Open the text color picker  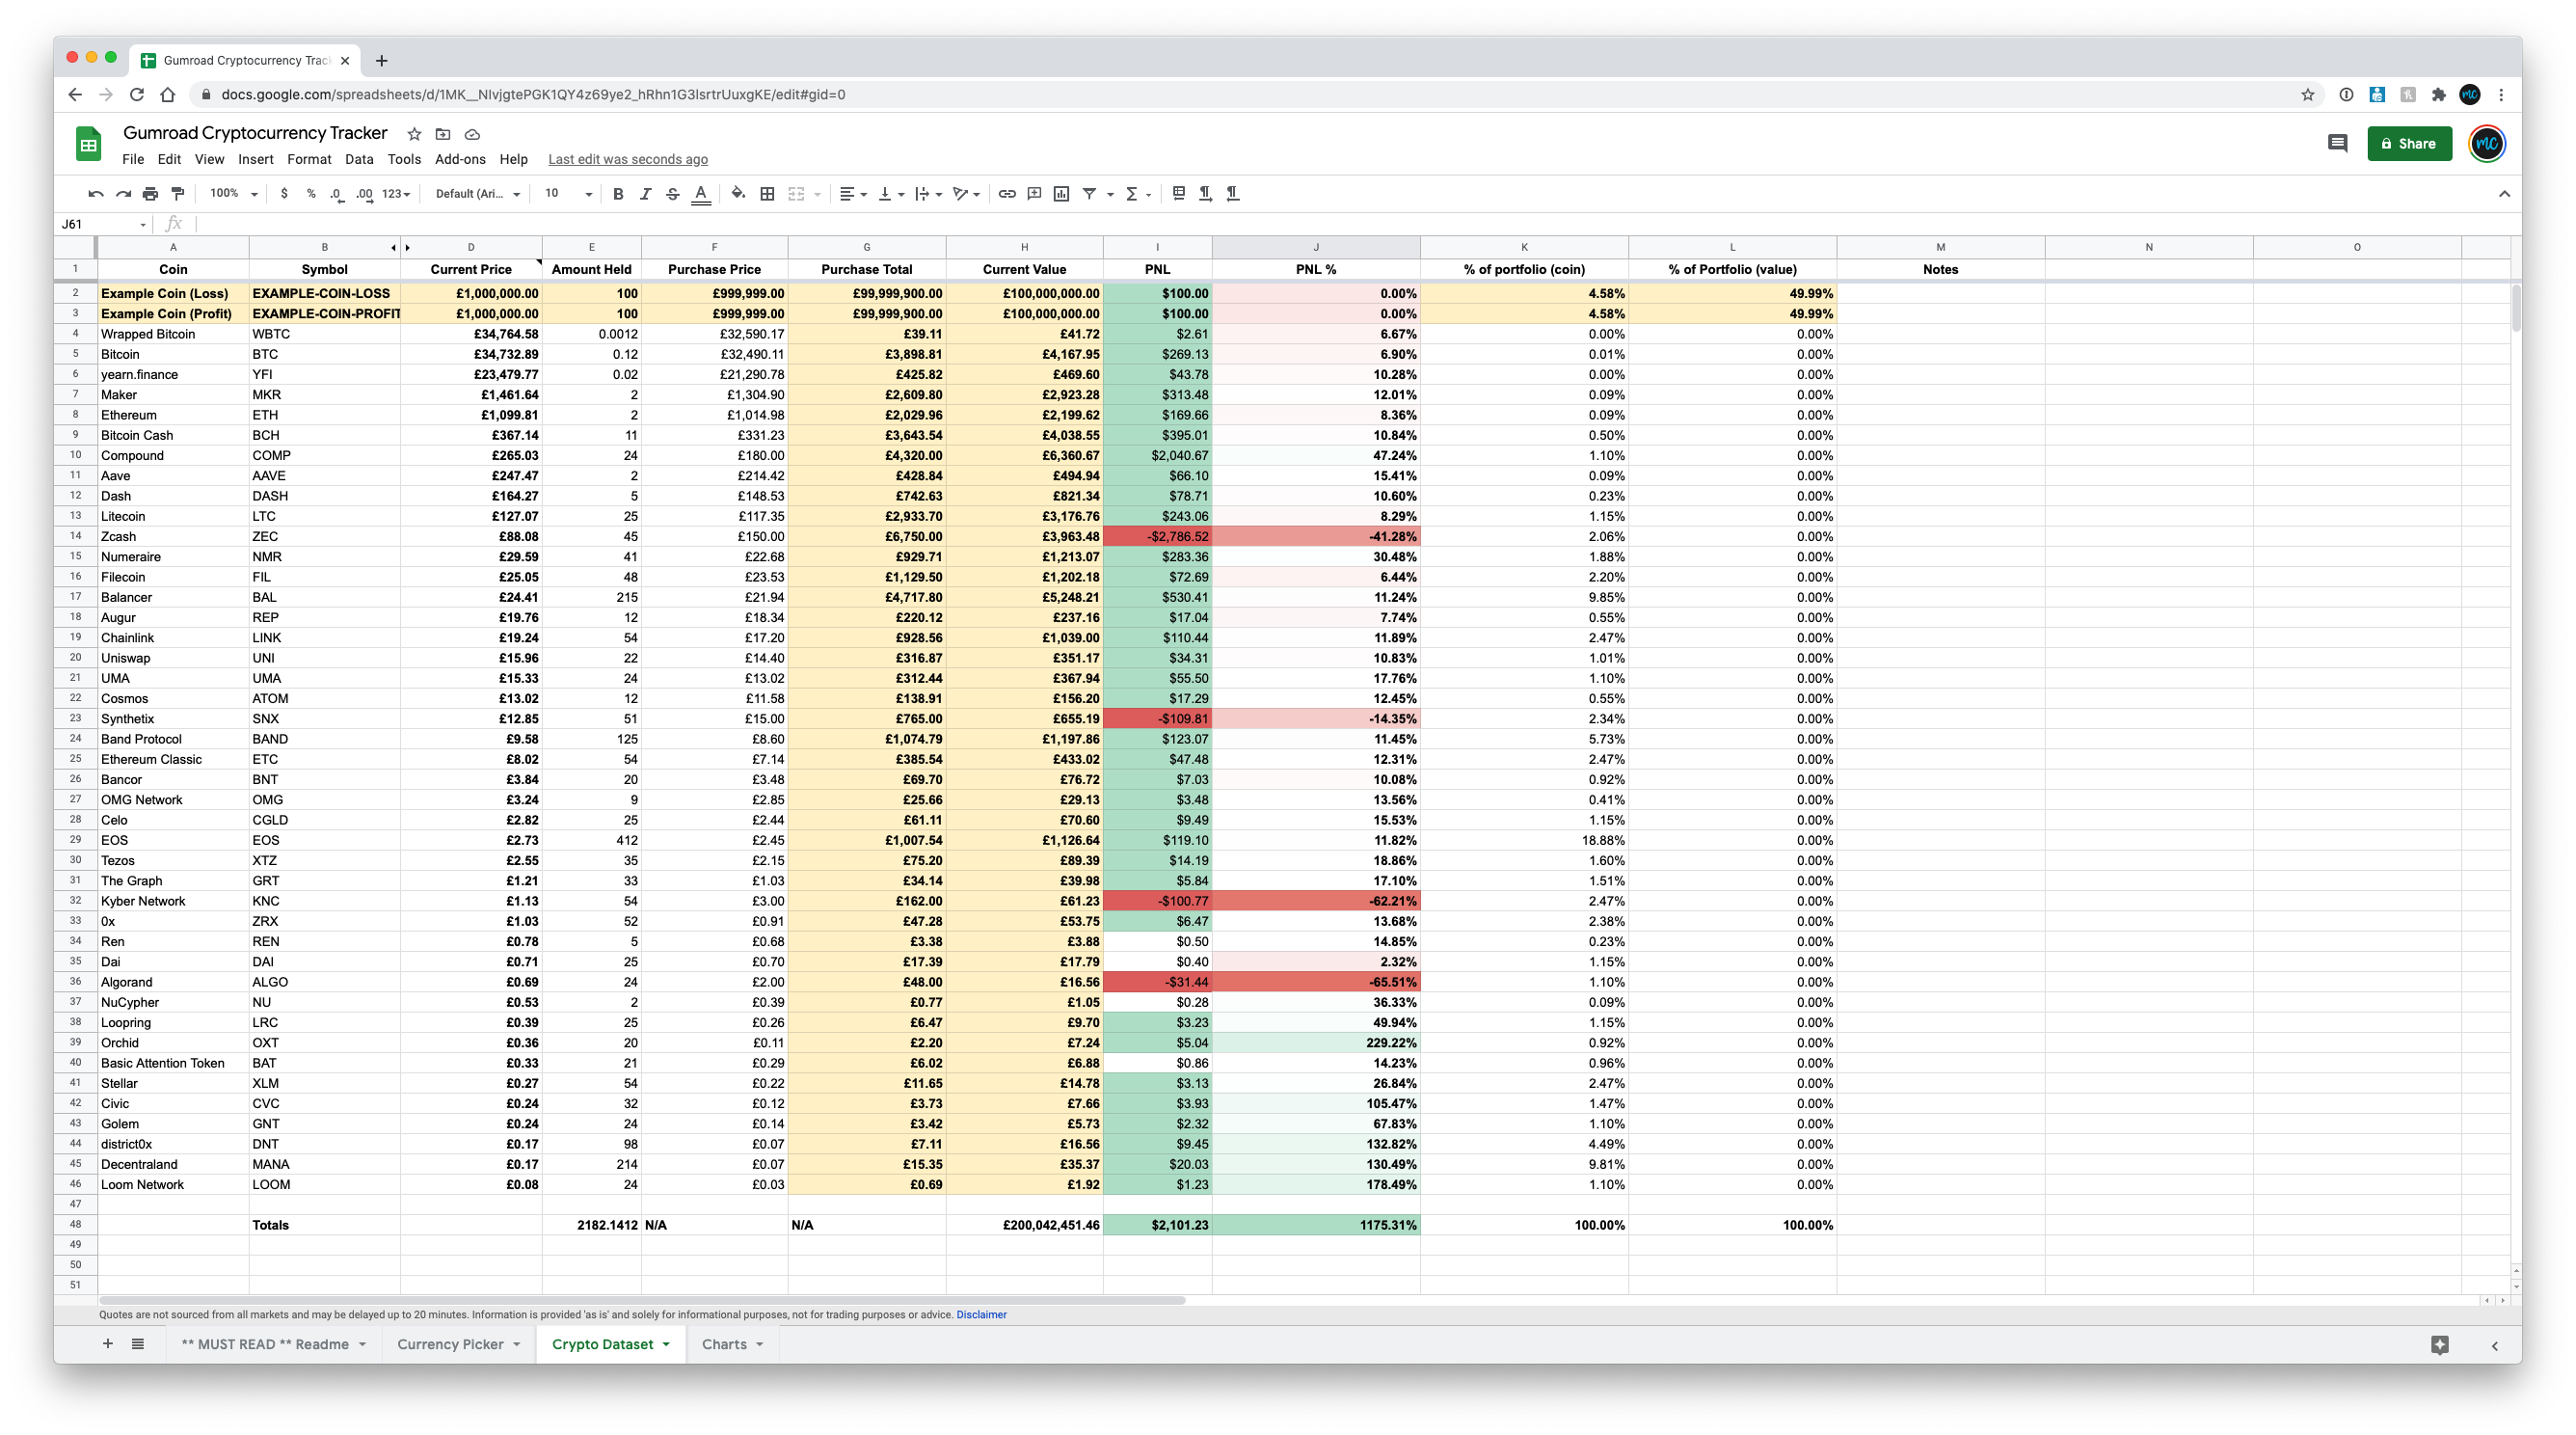pyautogui.click(x=701, y=193)
